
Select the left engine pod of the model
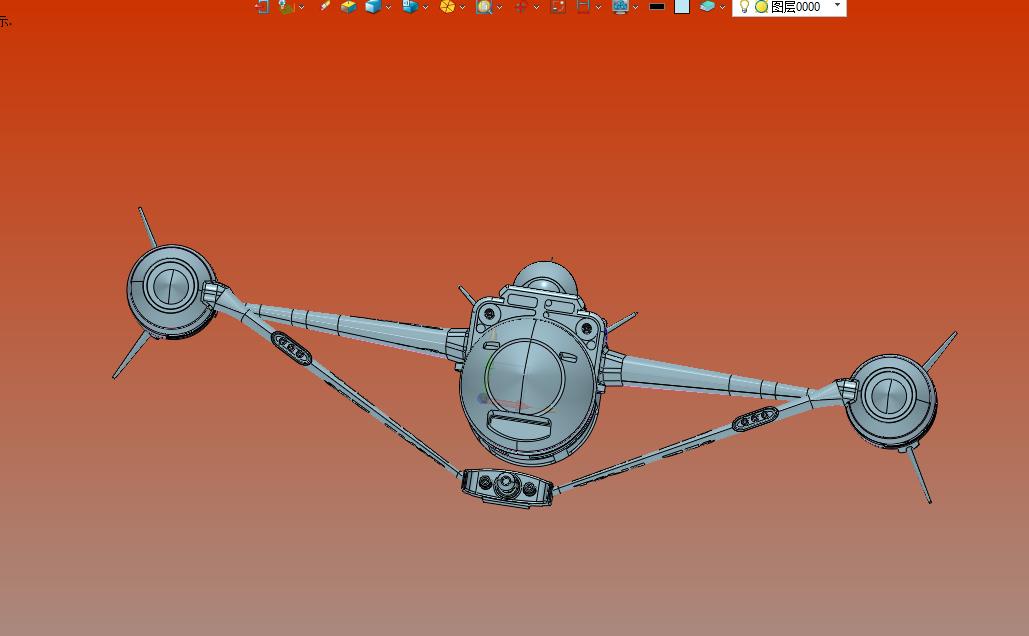[x=171, y=291]
